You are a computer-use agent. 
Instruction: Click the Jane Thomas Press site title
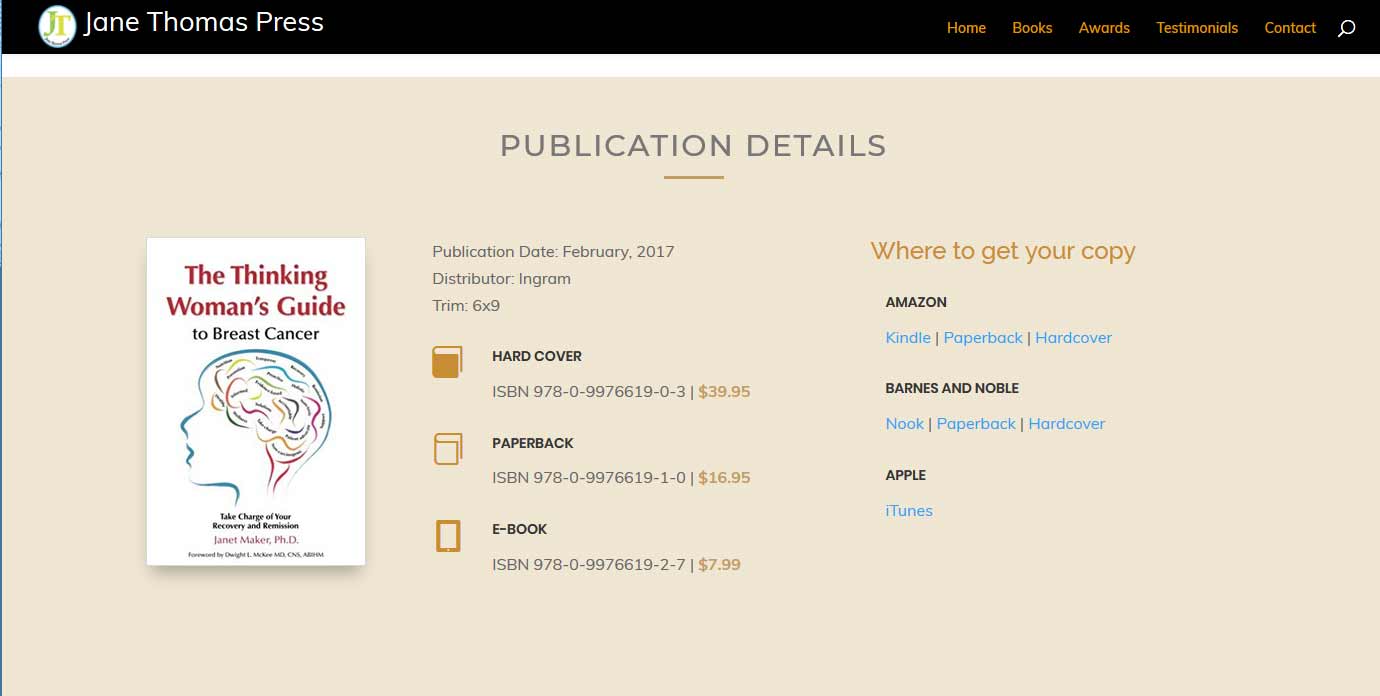(204, 23)
